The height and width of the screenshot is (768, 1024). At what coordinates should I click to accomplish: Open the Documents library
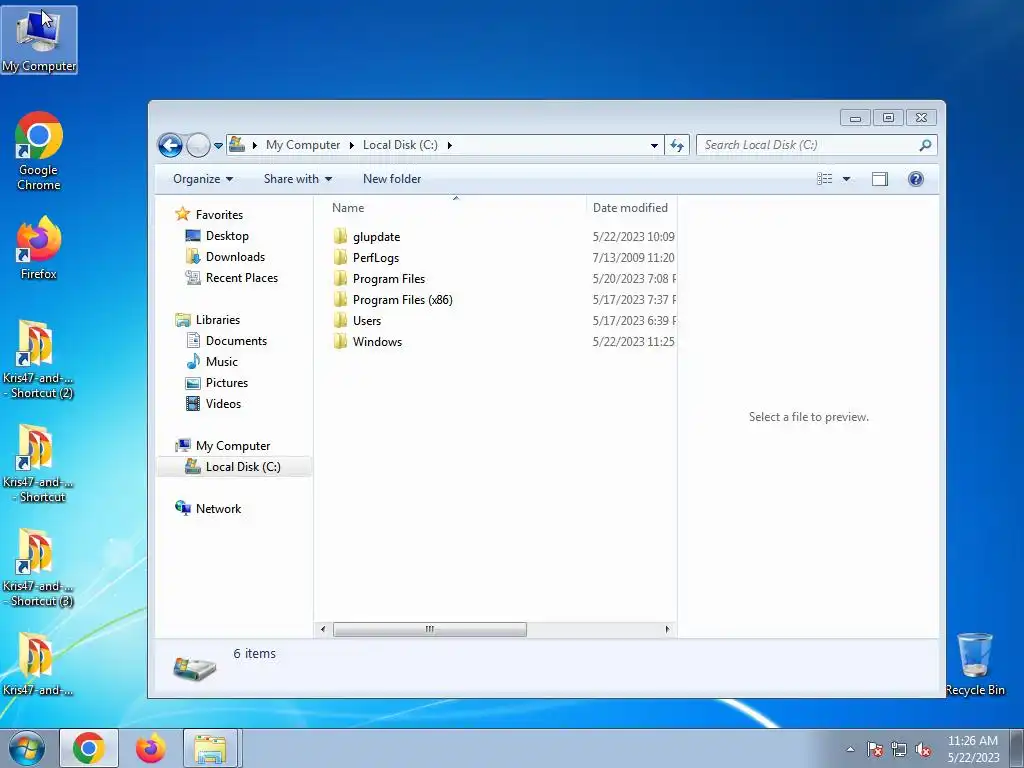[236, 341]
